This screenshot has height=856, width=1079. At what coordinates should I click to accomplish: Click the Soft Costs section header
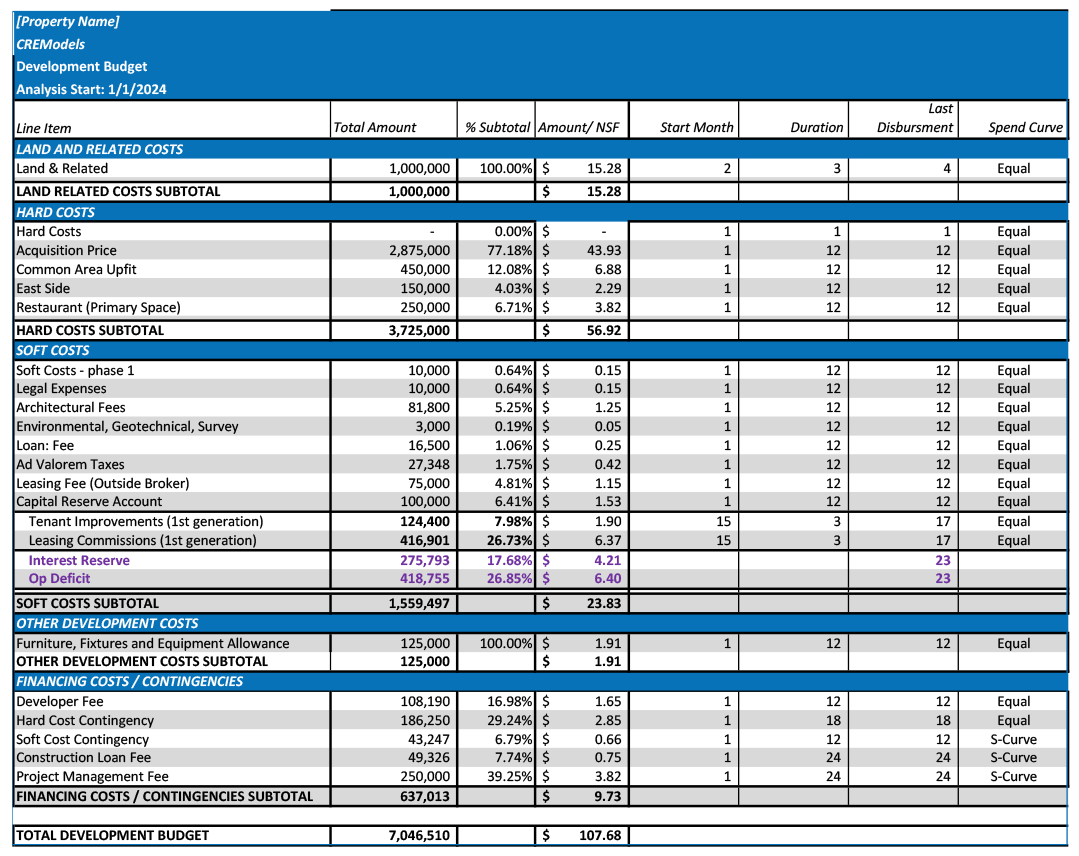tap(53, 350)
